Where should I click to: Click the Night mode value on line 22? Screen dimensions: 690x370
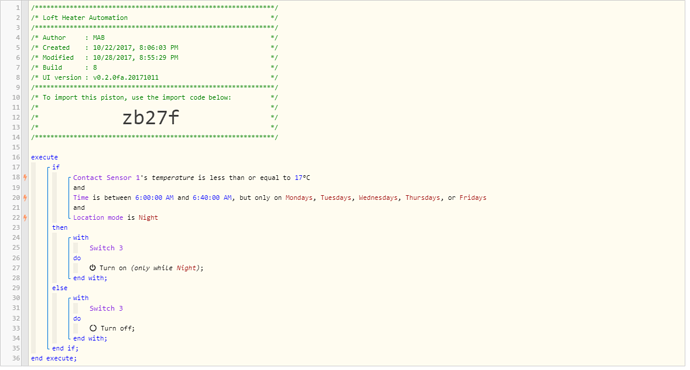click(x=148, y=217)
